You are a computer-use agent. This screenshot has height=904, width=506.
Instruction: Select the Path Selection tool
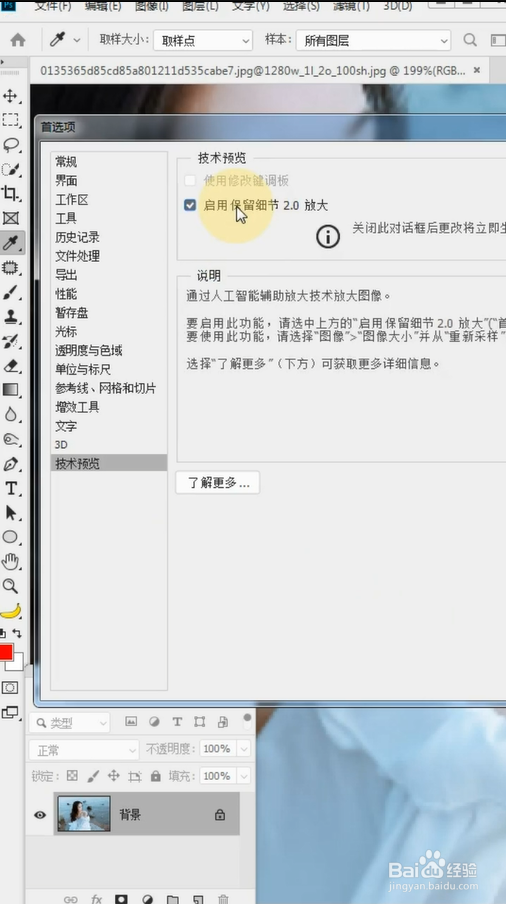pyautogui.click(x=10, y=513)
